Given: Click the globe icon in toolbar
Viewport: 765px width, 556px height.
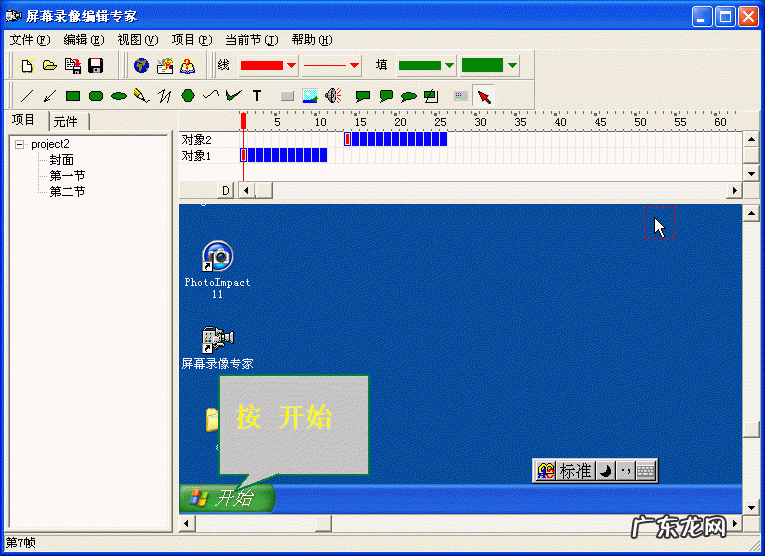Looking at the screenshot, I should coord(141,66).
